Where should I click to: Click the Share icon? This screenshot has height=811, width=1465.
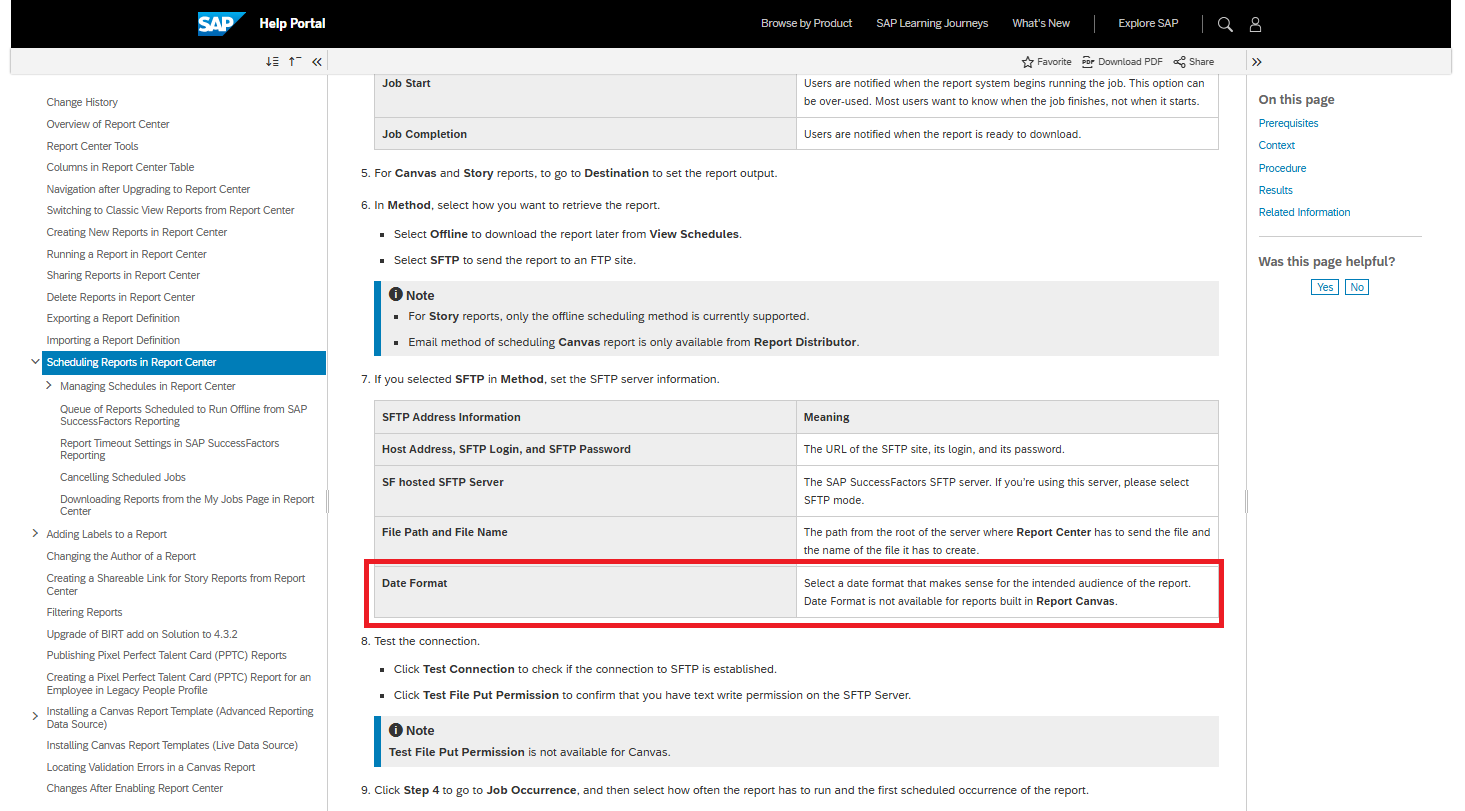tap(1180, 62)
